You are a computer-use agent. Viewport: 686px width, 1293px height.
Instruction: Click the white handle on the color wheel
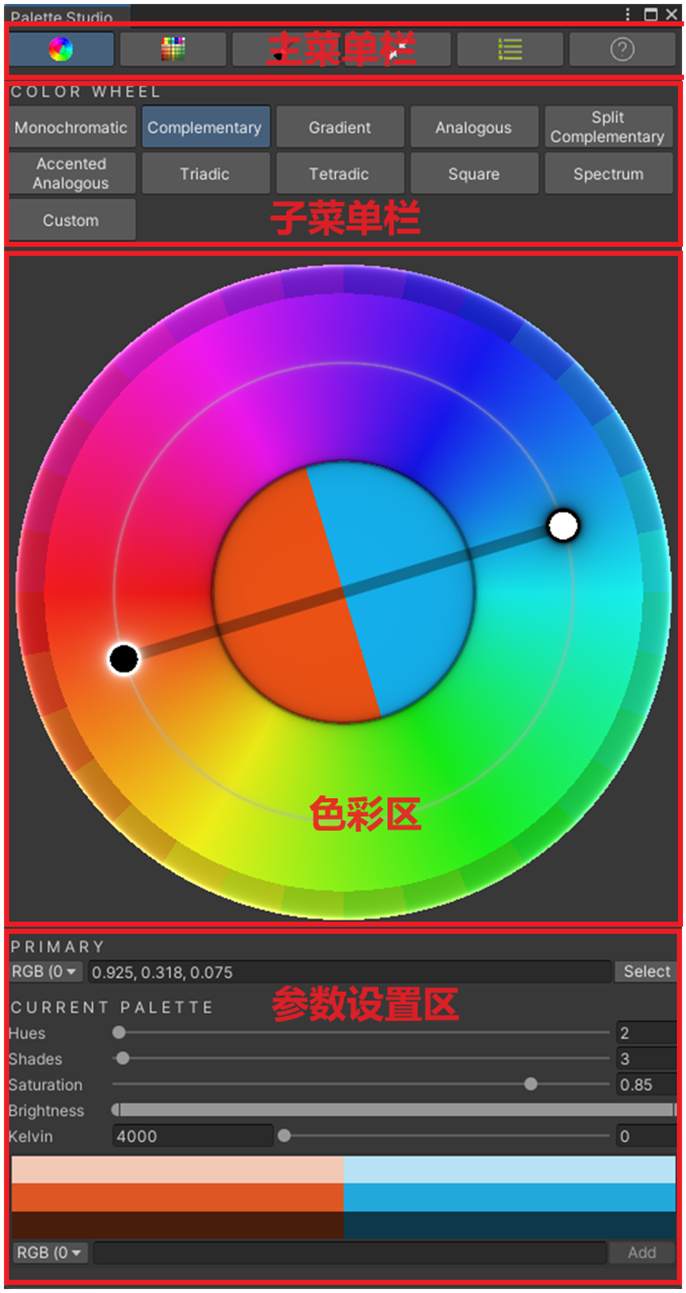(x=564, y=525)
